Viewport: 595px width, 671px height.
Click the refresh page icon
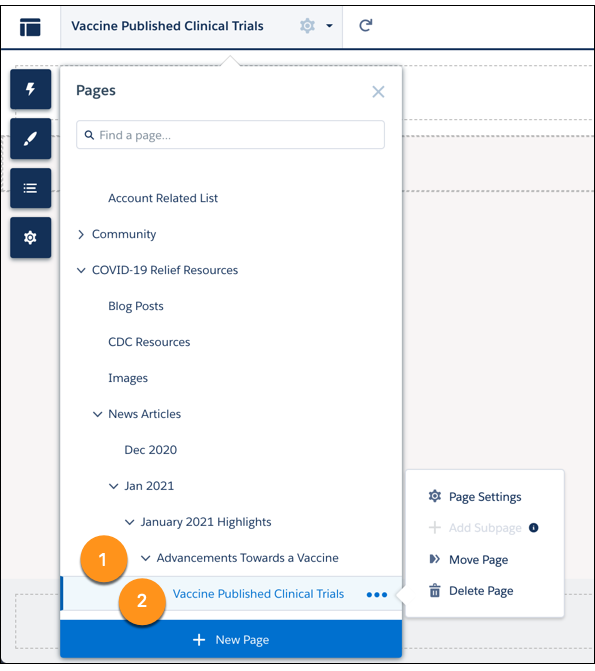[365, 26]
